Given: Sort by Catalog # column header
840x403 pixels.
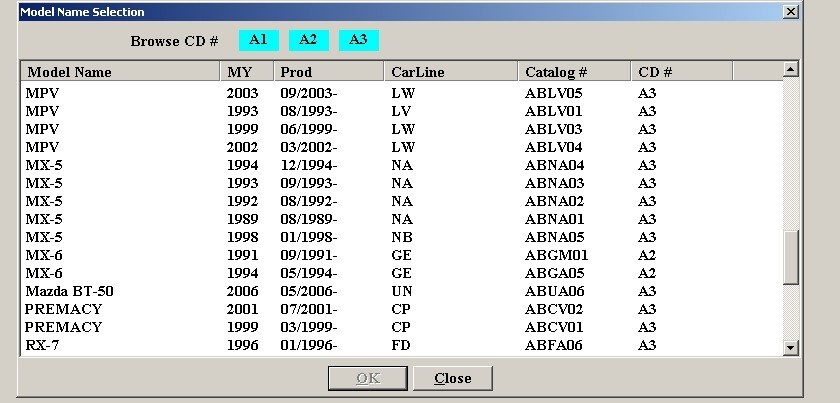Looking at the screenshot, I should [x=574, y=72].
